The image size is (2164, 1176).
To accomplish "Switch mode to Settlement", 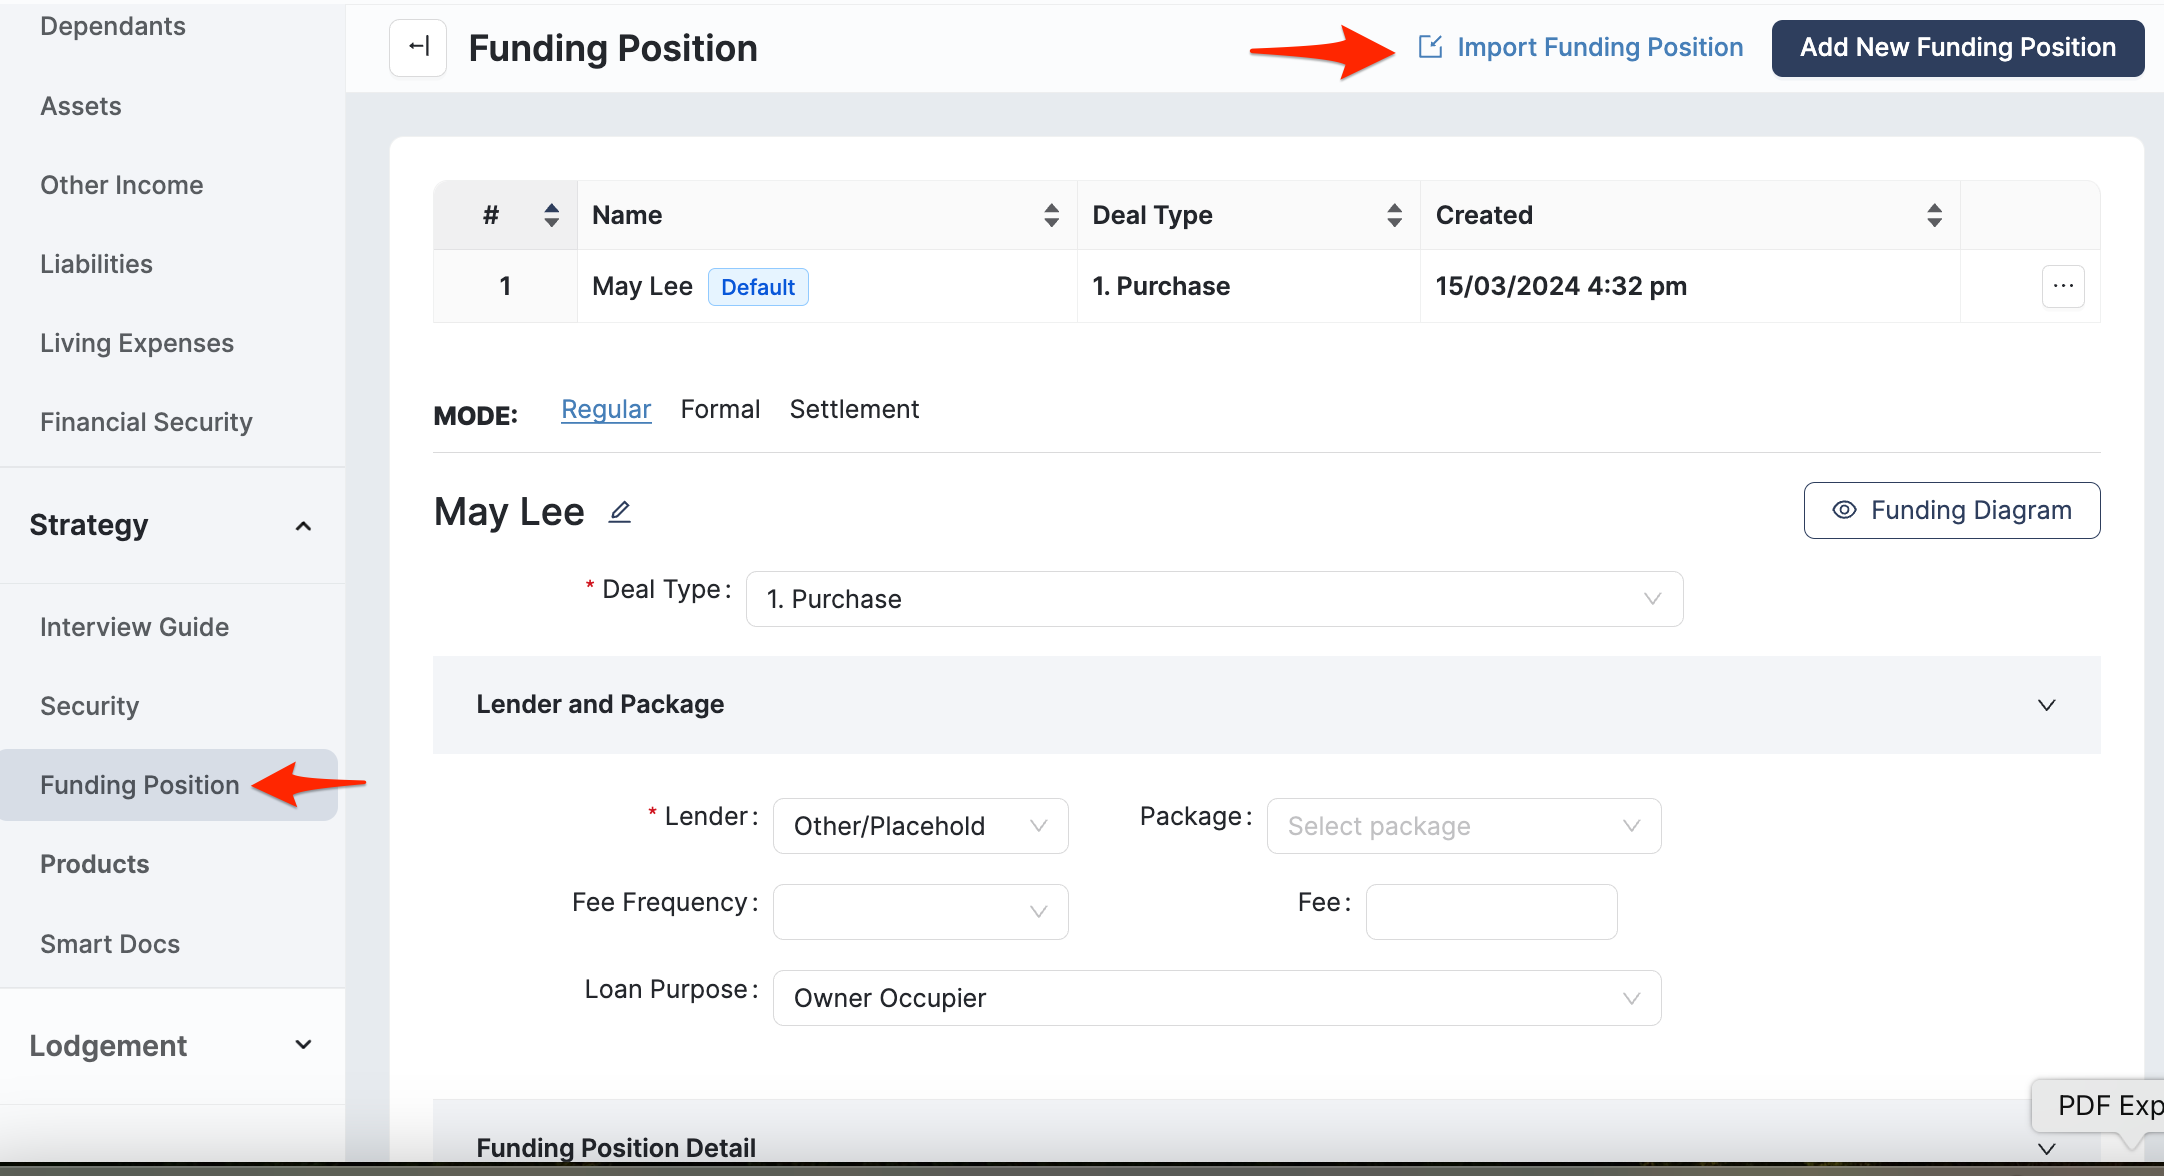I will [x=854, y=409].
